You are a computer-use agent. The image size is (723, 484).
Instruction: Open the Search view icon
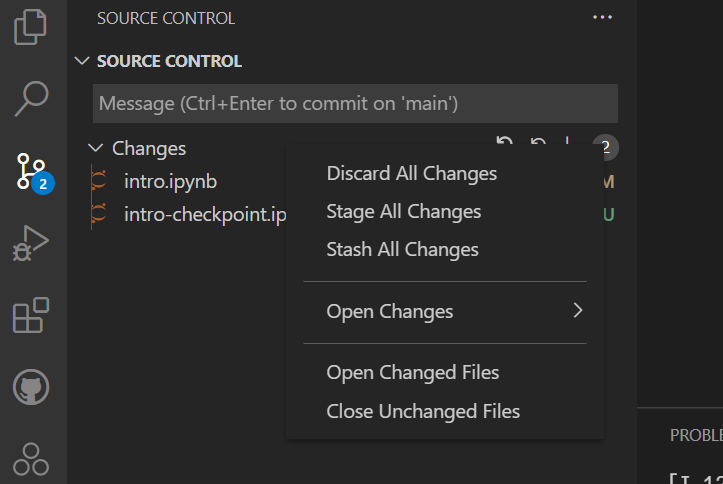tap(31, 98)
